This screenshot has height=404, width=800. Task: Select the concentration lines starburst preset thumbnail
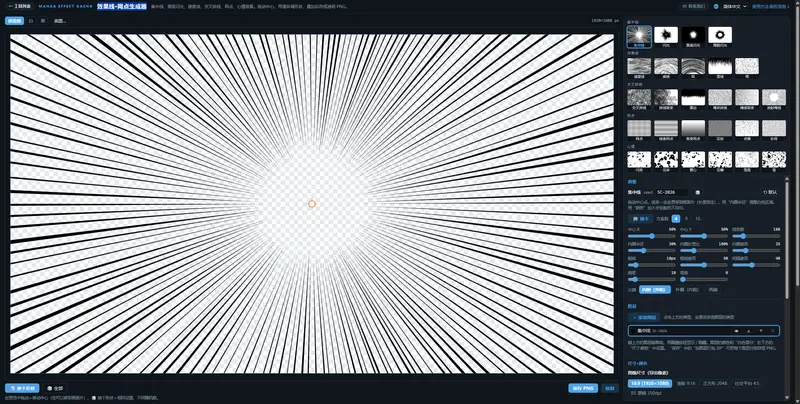[639, 37]
